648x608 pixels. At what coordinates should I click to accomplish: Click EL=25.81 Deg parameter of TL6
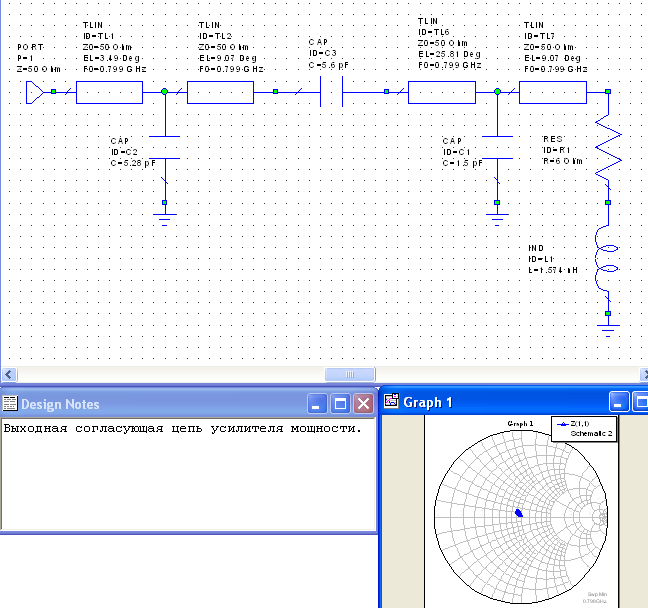coord(449,54)
